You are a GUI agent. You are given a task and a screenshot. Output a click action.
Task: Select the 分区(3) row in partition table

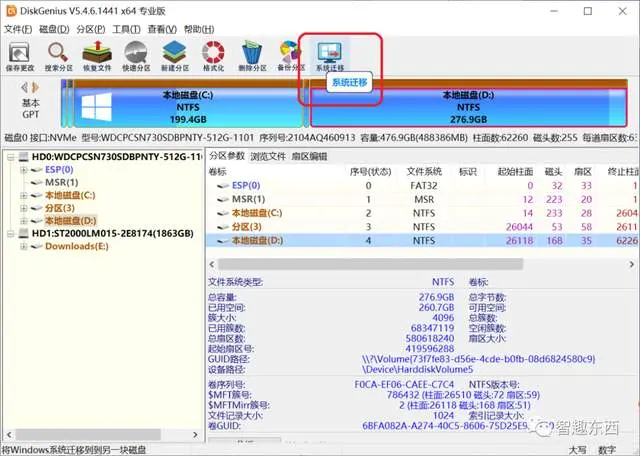click(422, 227)
